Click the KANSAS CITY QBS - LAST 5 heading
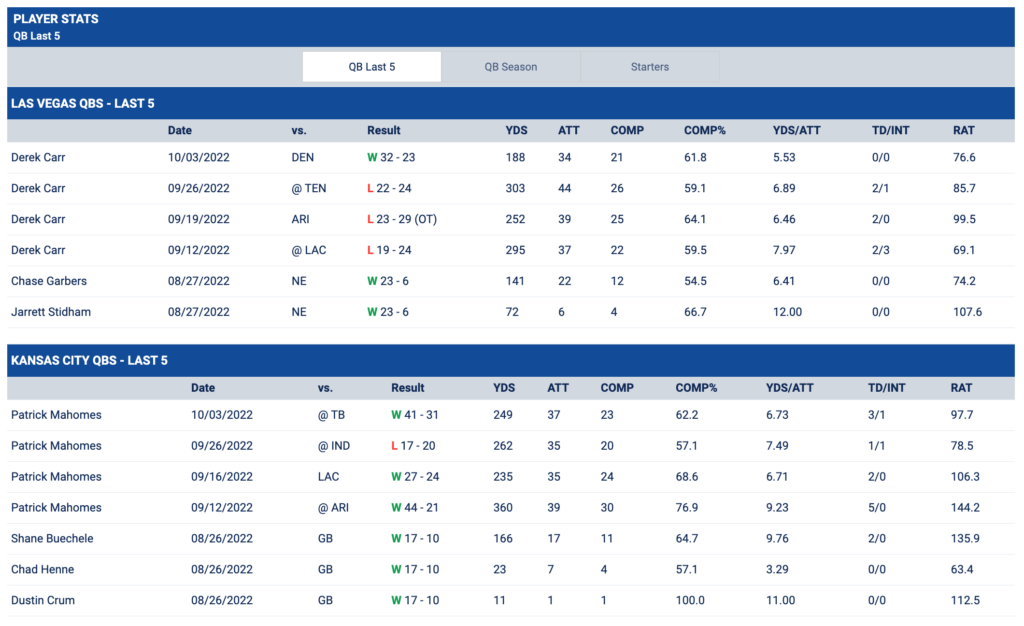This screenshot has height=626, width=1024. click(x=89, y=361)
